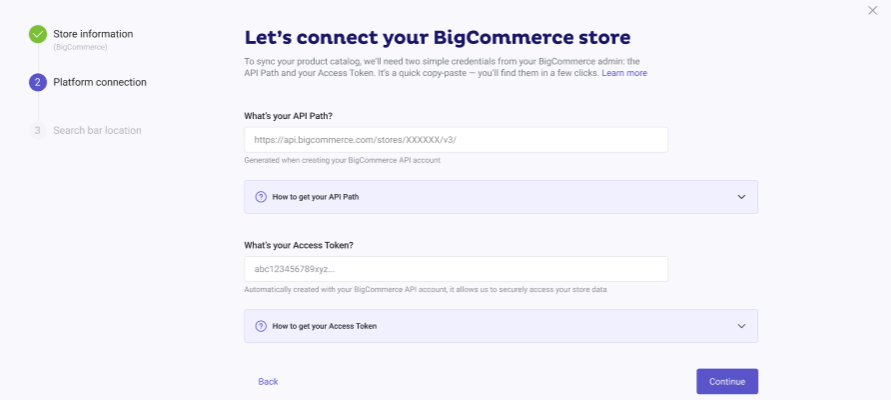Go to Store information step

click(x=93, y=34)
